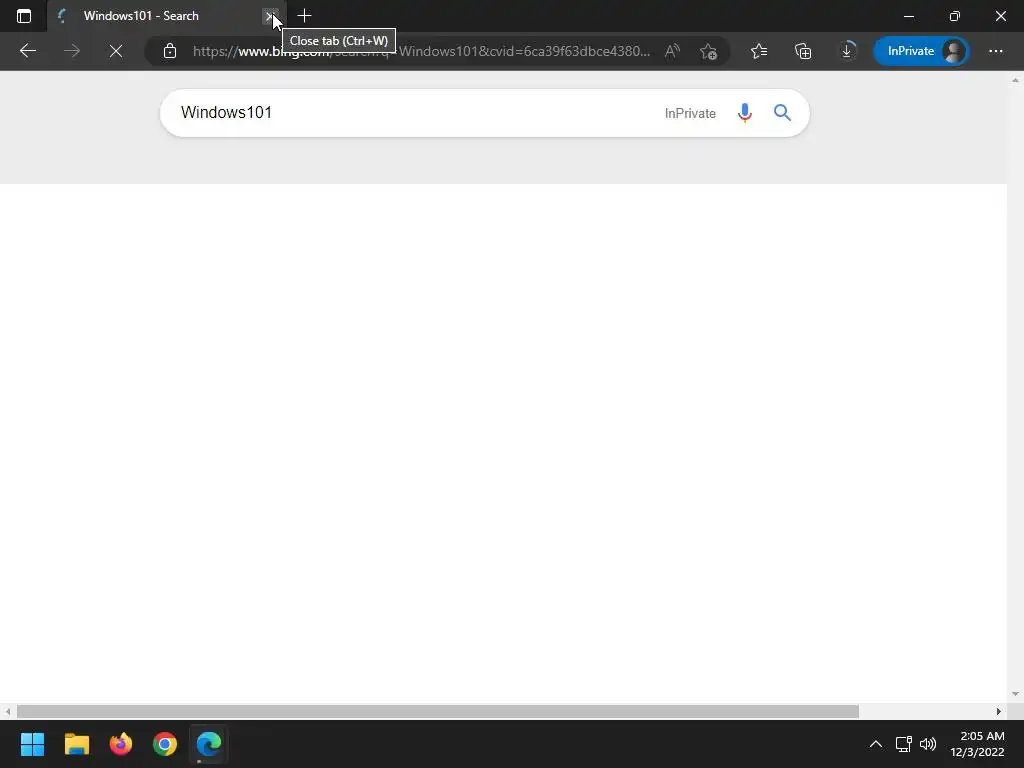The image size is (1024, 768).
Task: Show the Downloads panel
Action: pos(847,51)
